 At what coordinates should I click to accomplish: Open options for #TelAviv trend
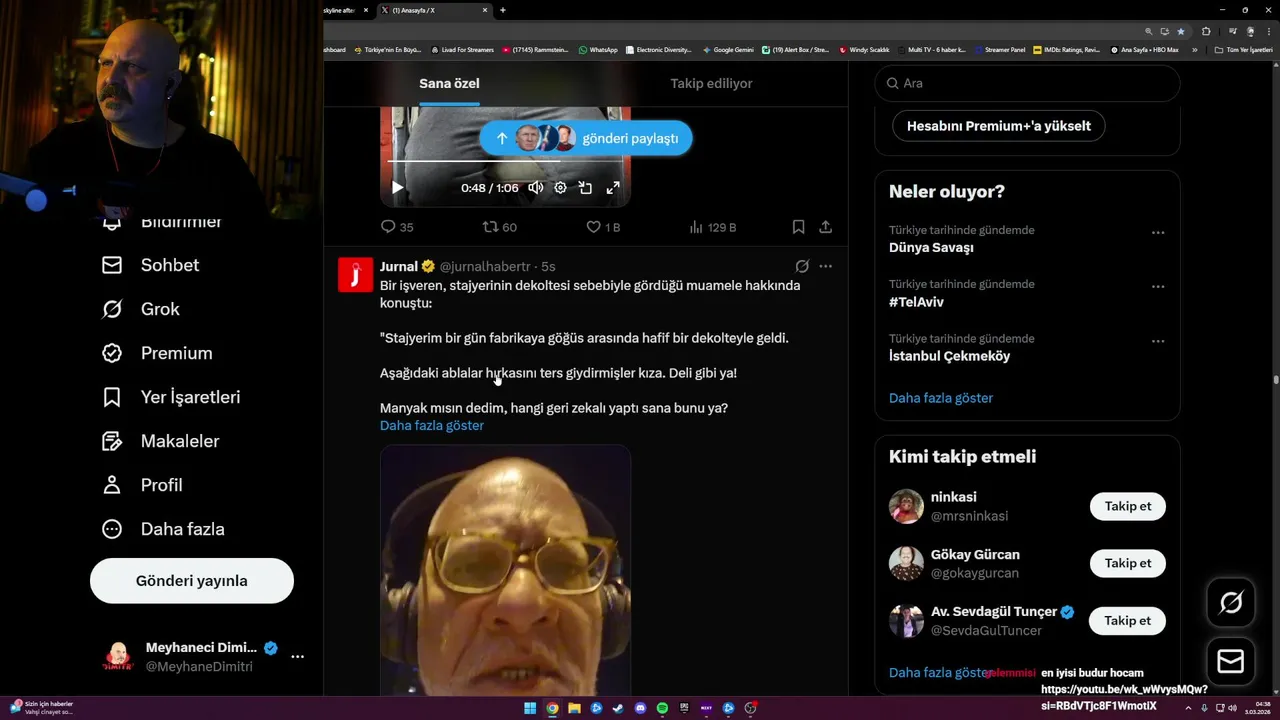coord(1158,286)
